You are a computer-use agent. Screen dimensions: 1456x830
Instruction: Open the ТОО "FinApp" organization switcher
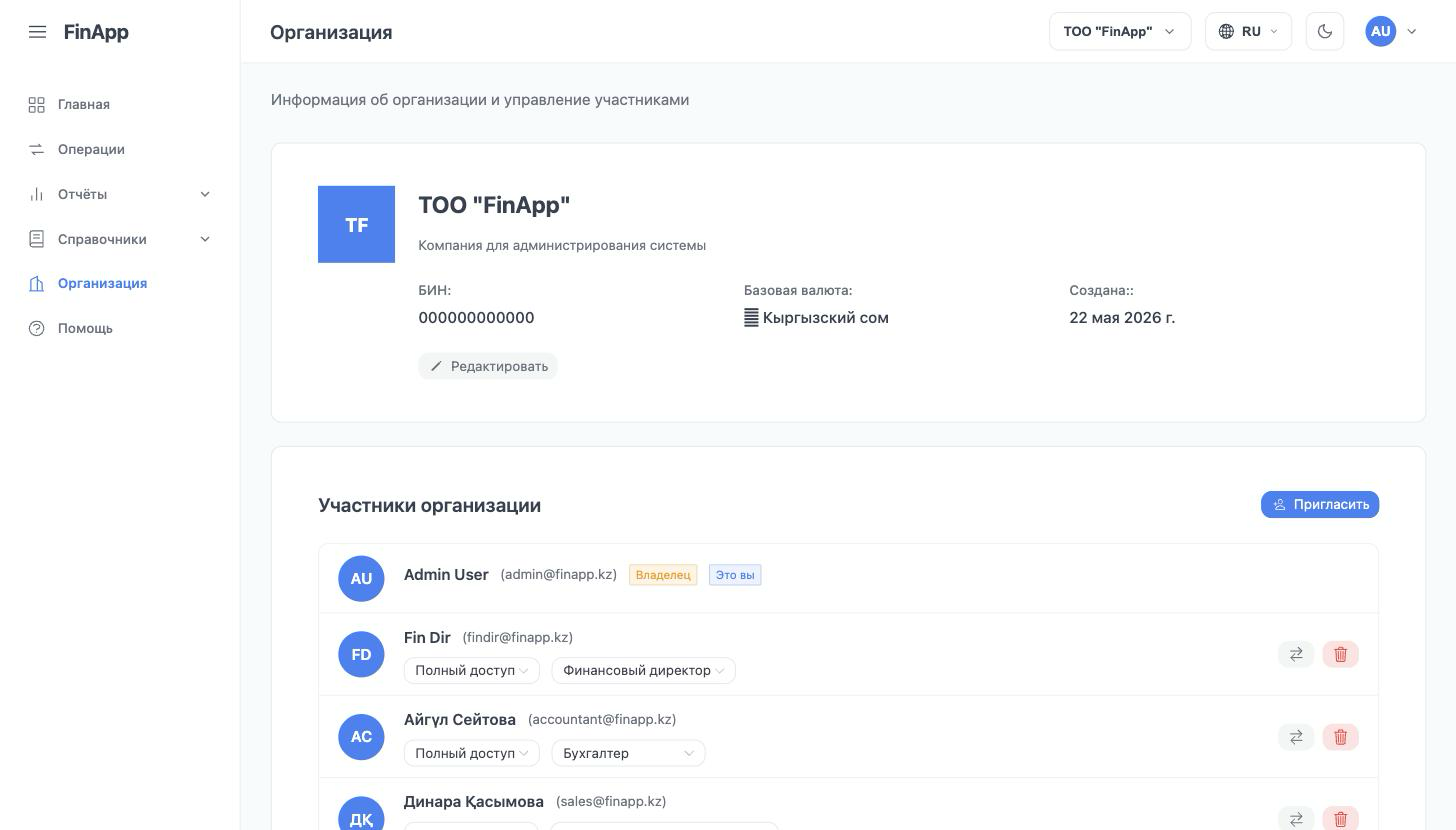1120,31
